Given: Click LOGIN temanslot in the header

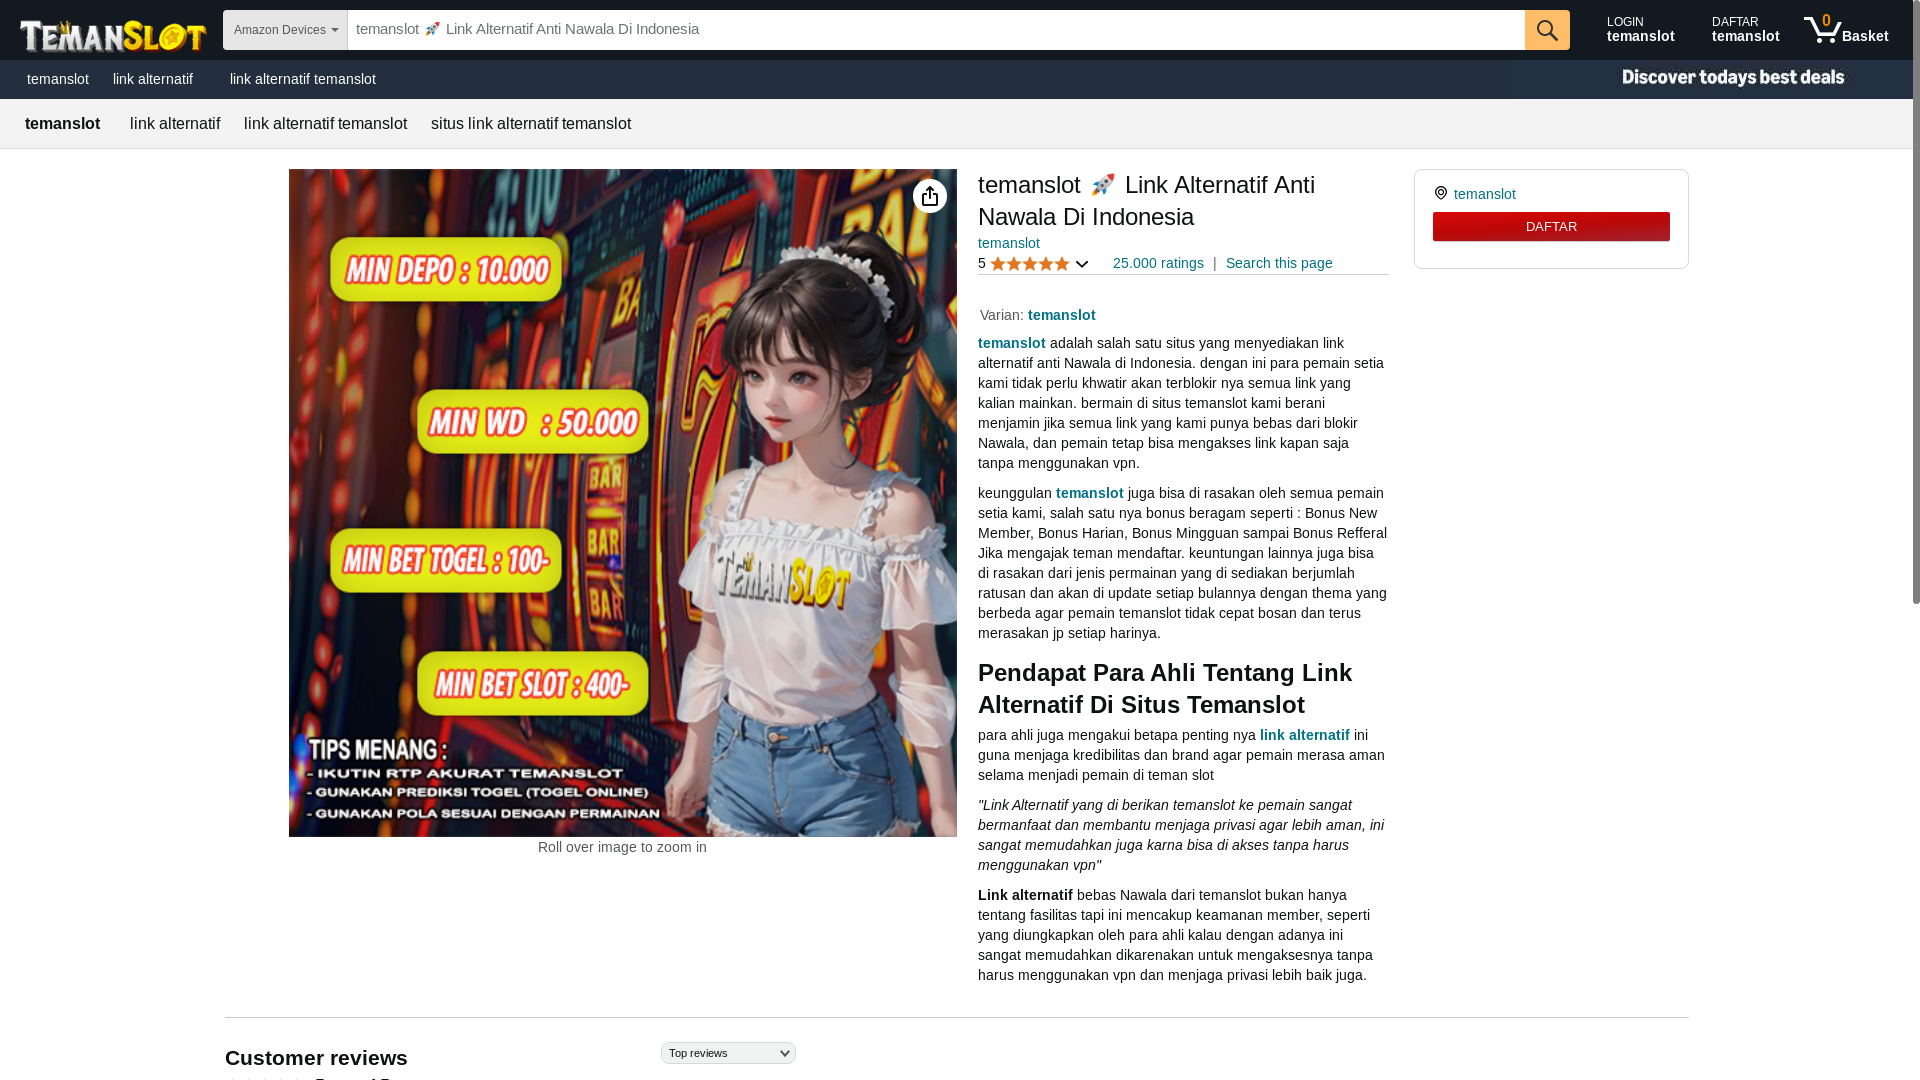Looking at the screenshot, I should click(x=1640, y=29).
